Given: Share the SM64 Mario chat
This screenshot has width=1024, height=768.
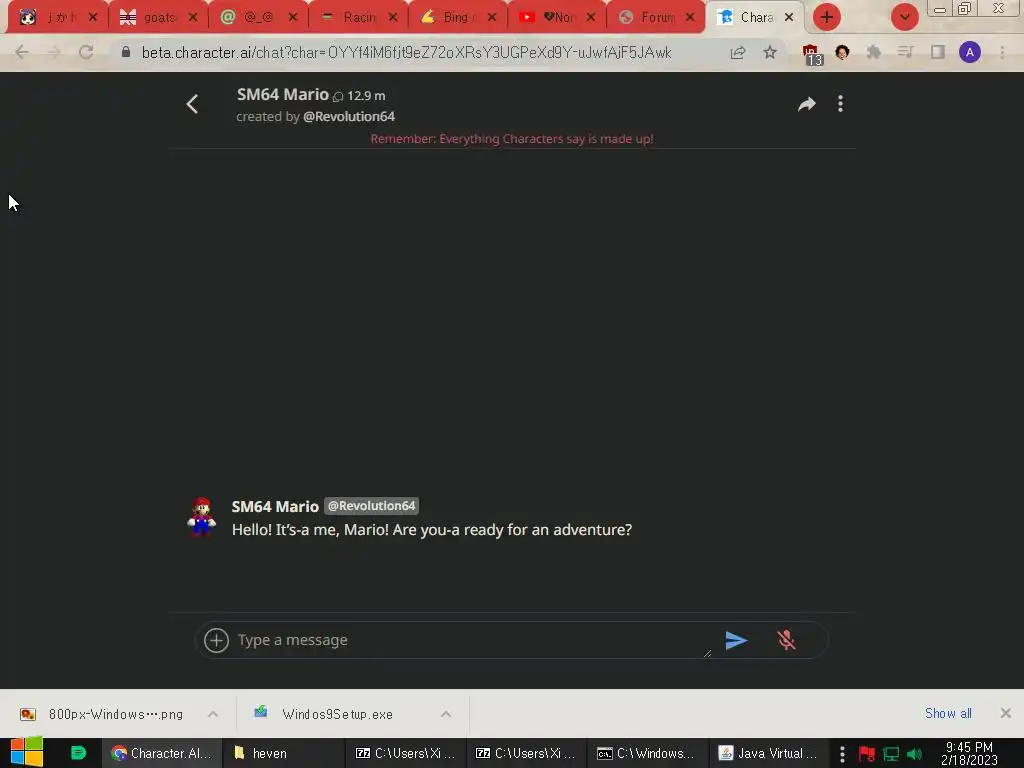Looking at the screenshot, I should 807,104.
